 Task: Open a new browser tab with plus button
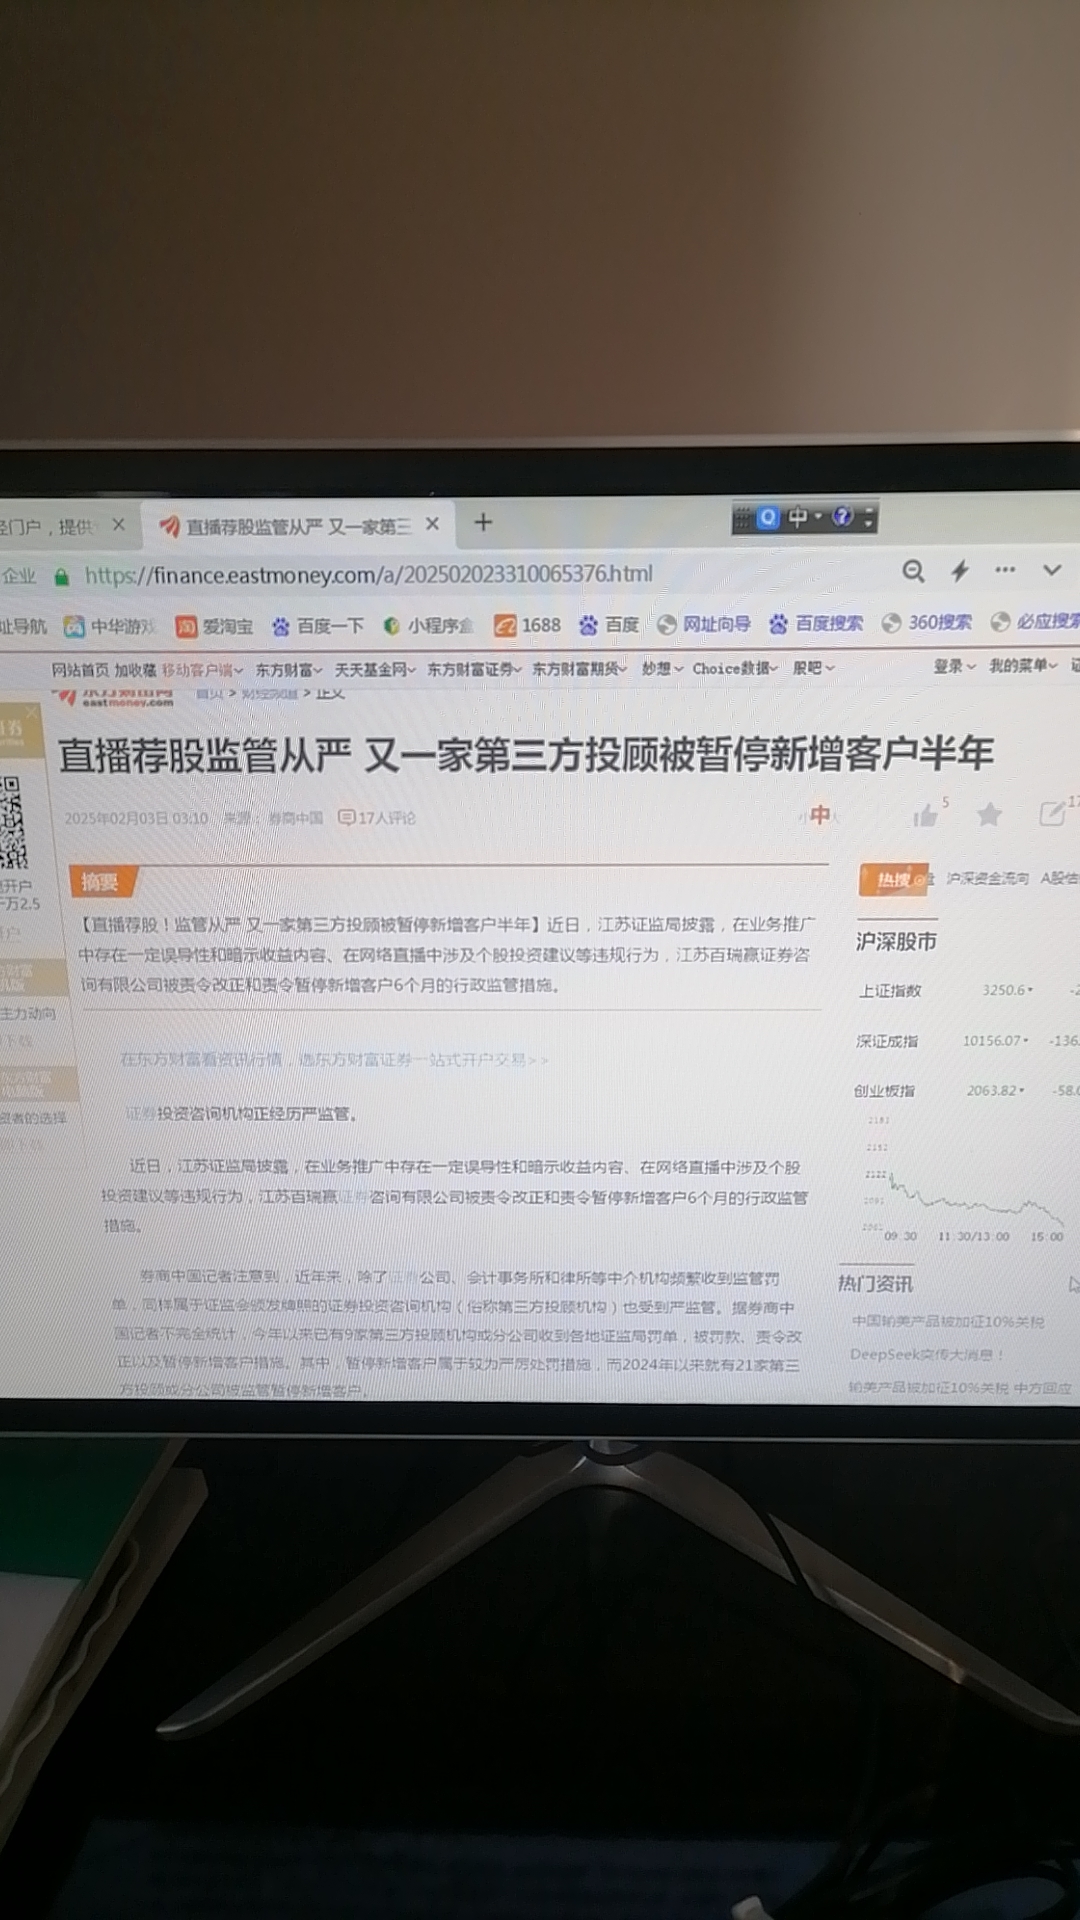point(483,522)
